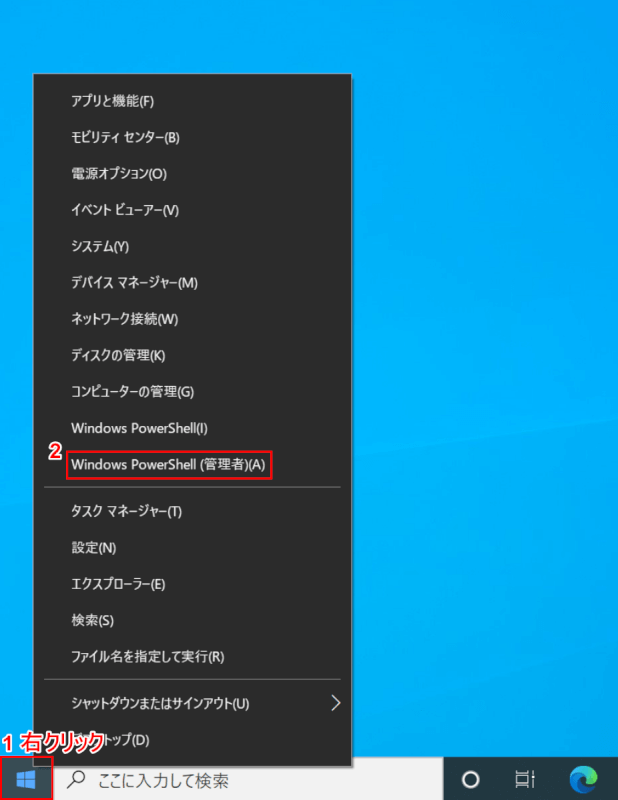Image resolution: width=618 pixels, height=800 pixels.
Task: Launch Windows PowerShell (管理者)(A)
Action: 192,464
